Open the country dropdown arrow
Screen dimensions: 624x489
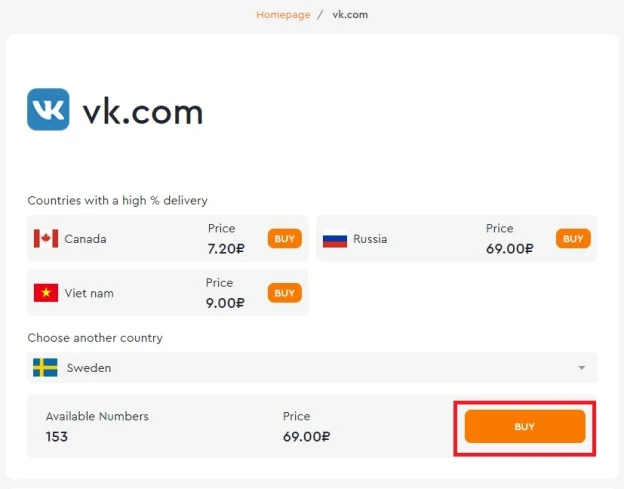[581, 368]
